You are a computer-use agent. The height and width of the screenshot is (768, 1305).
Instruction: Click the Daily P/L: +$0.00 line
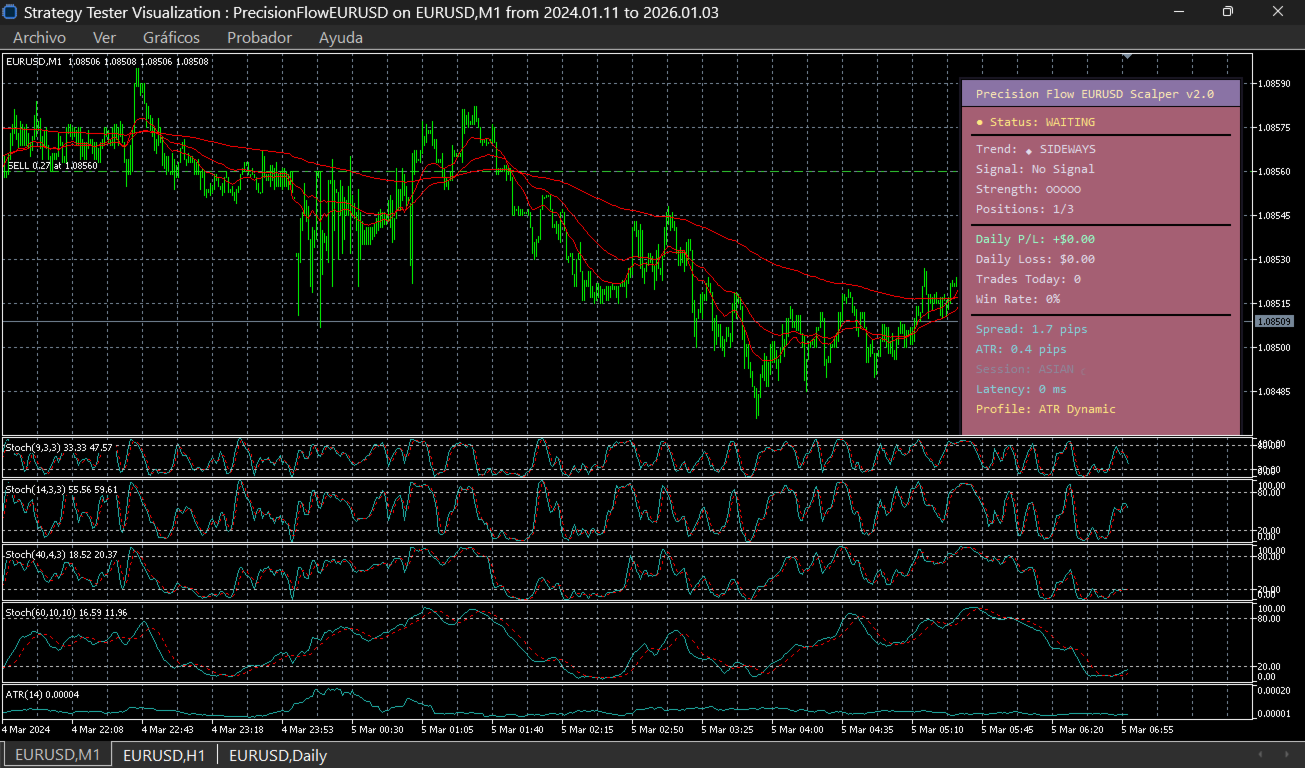click(x=1035, y=239)
